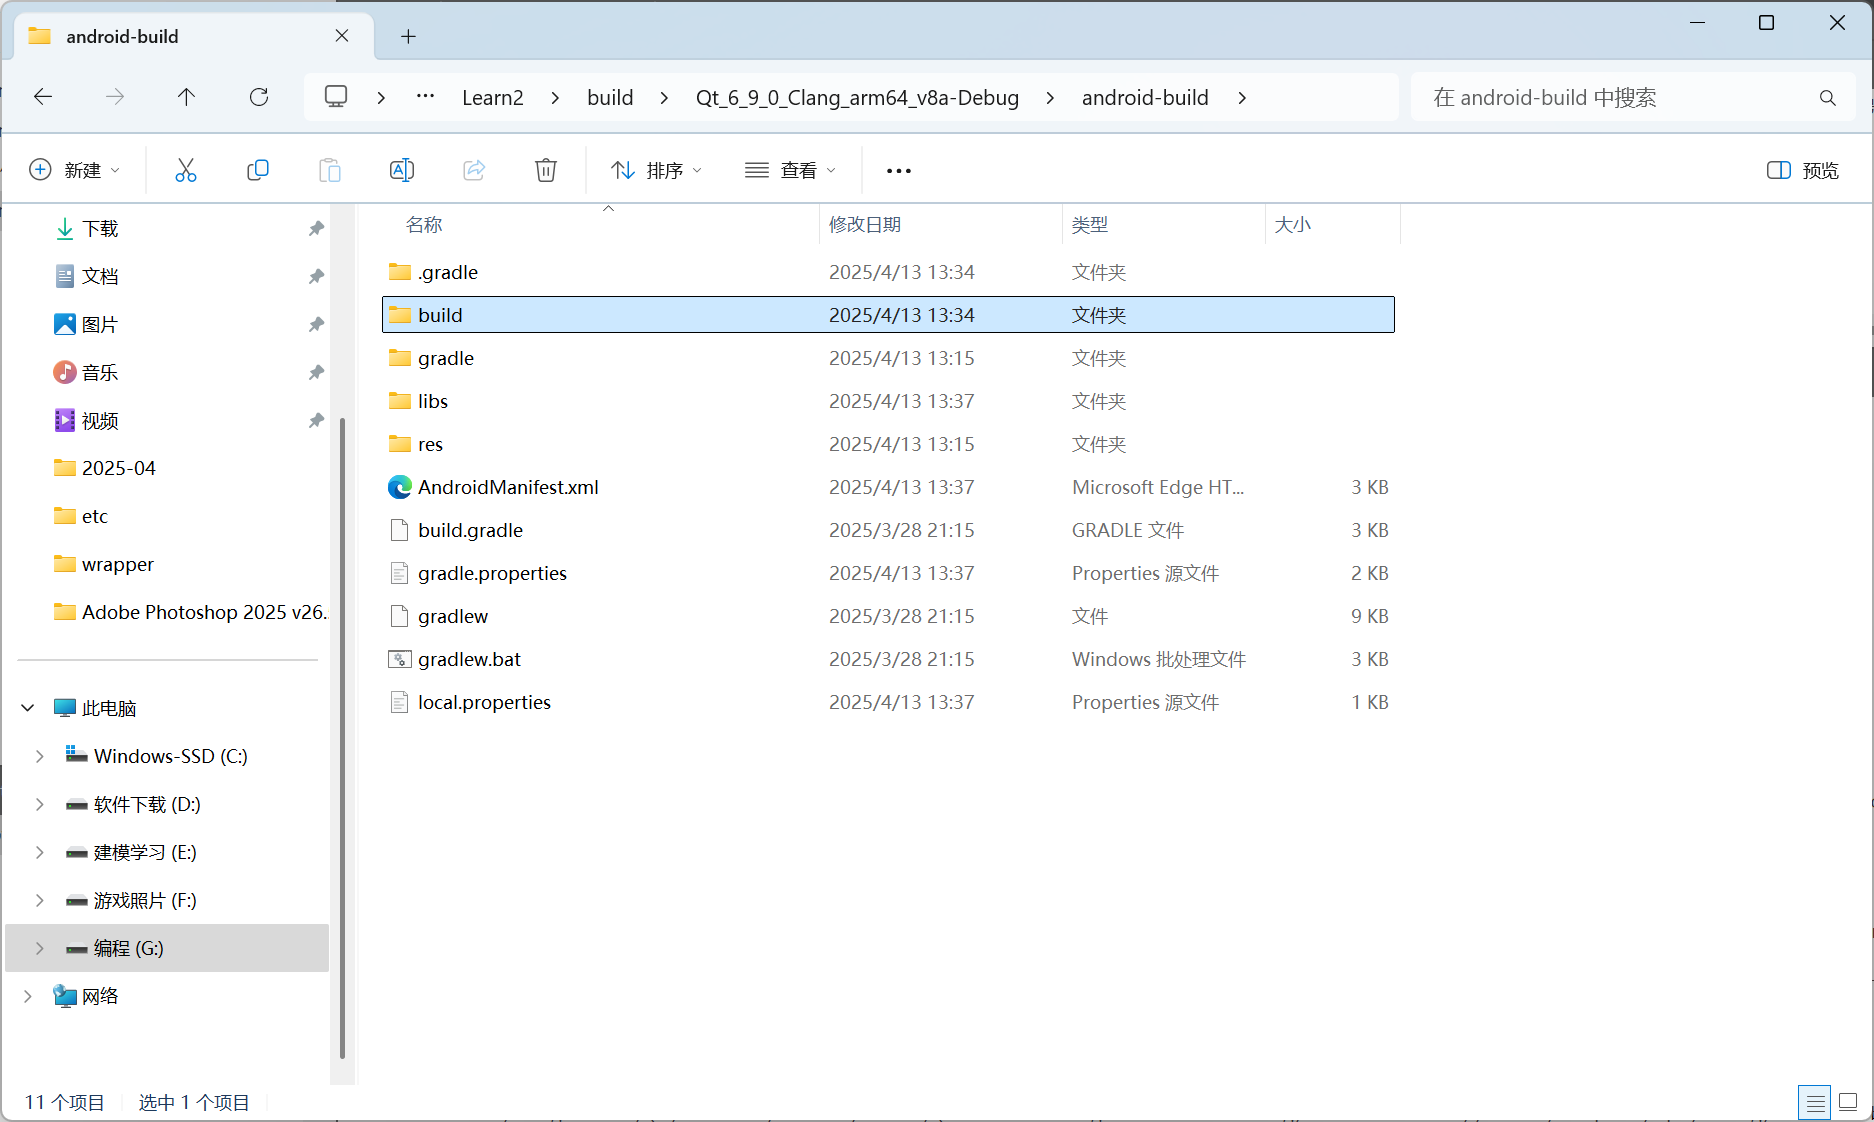Select the gradle.properties file
The height and width of the screenshot is (1122, 1874).
coord(492,573)
